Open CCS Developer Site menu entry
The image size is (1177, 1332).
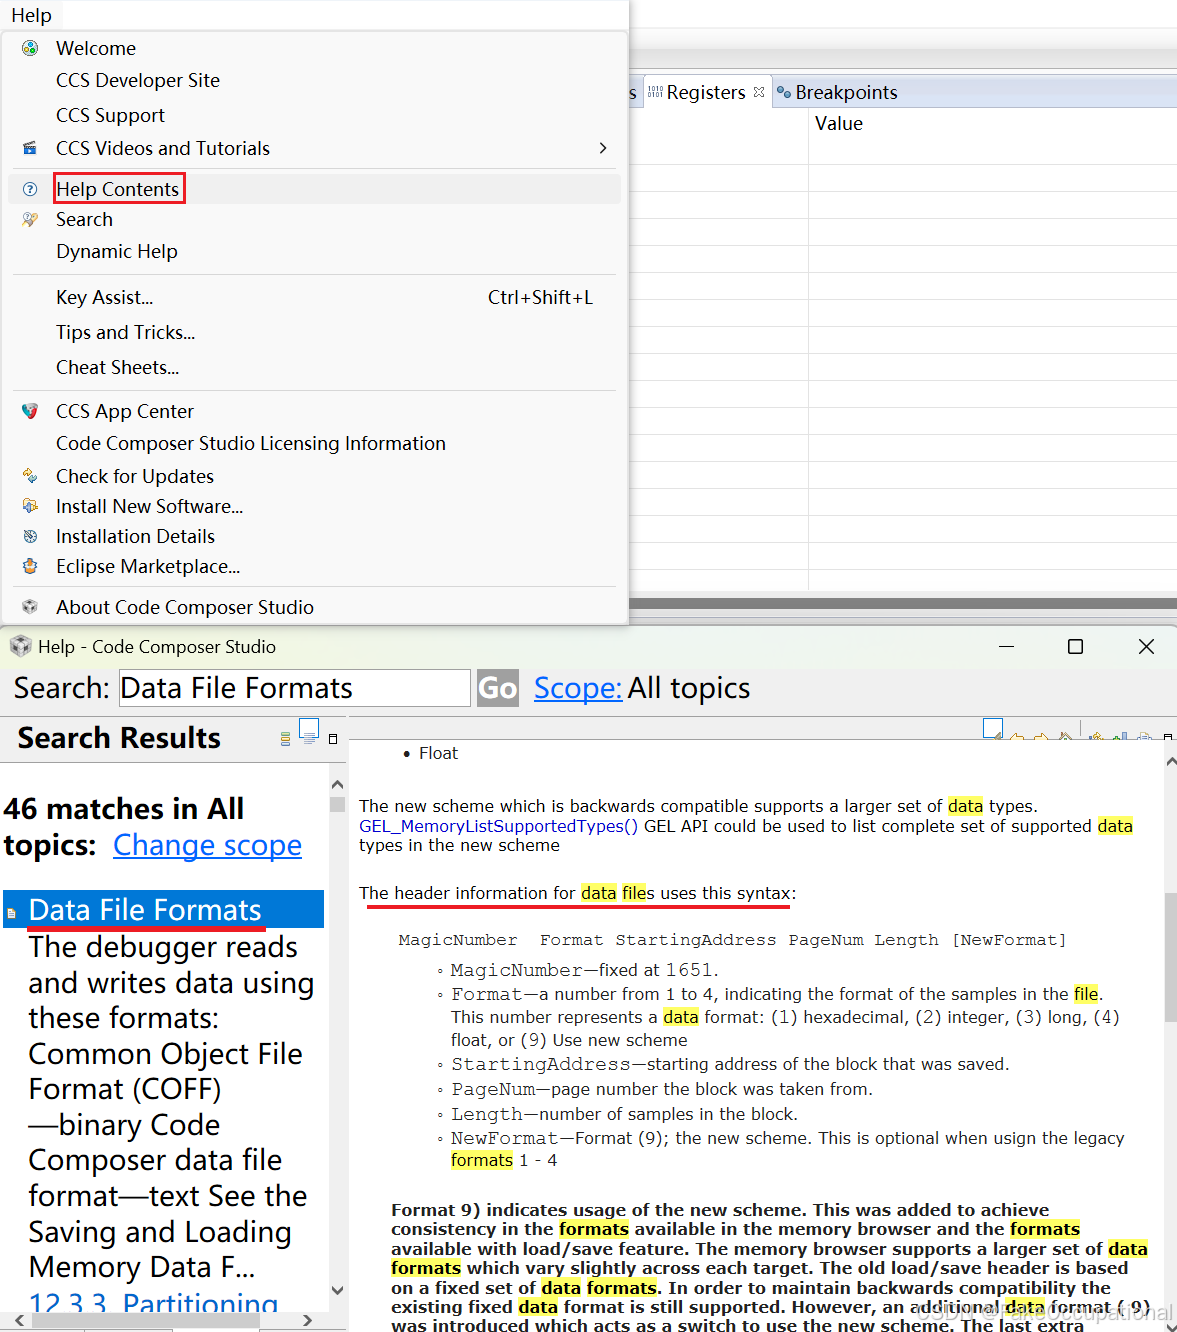[138, 80]
